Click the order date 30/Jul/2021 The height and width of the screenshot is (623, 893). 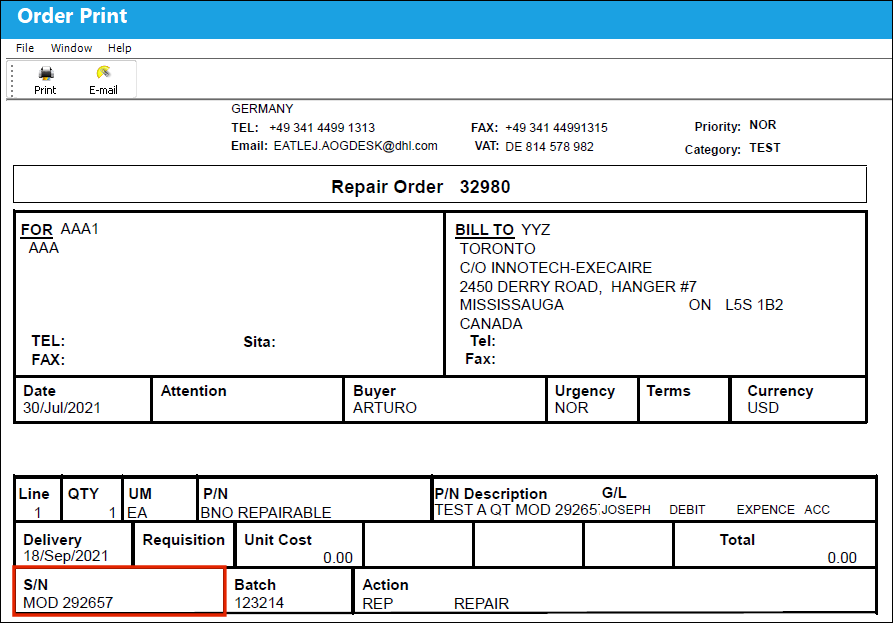coord(62,408)
